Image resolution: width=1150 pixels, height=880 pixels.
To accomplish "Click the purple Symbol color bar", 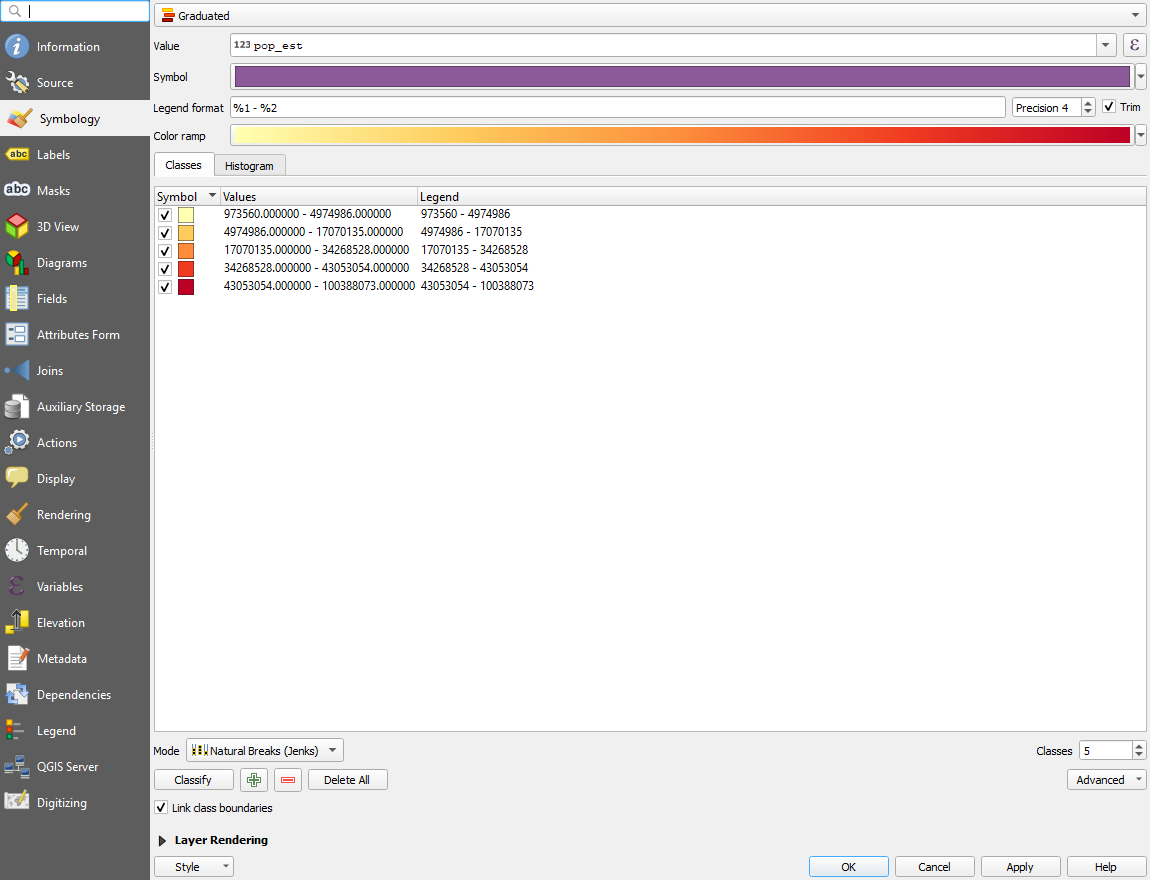I will (x=682, y=76).
